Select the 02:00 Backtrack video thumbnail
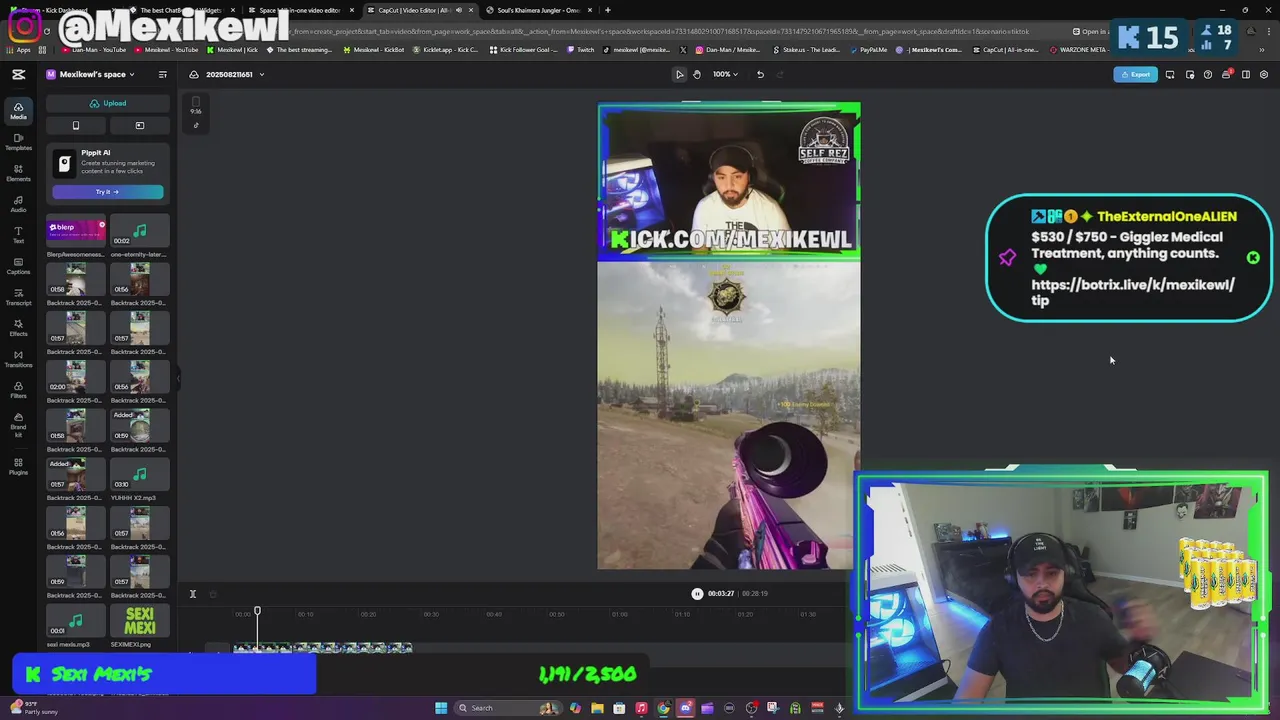 click(76, 379)
